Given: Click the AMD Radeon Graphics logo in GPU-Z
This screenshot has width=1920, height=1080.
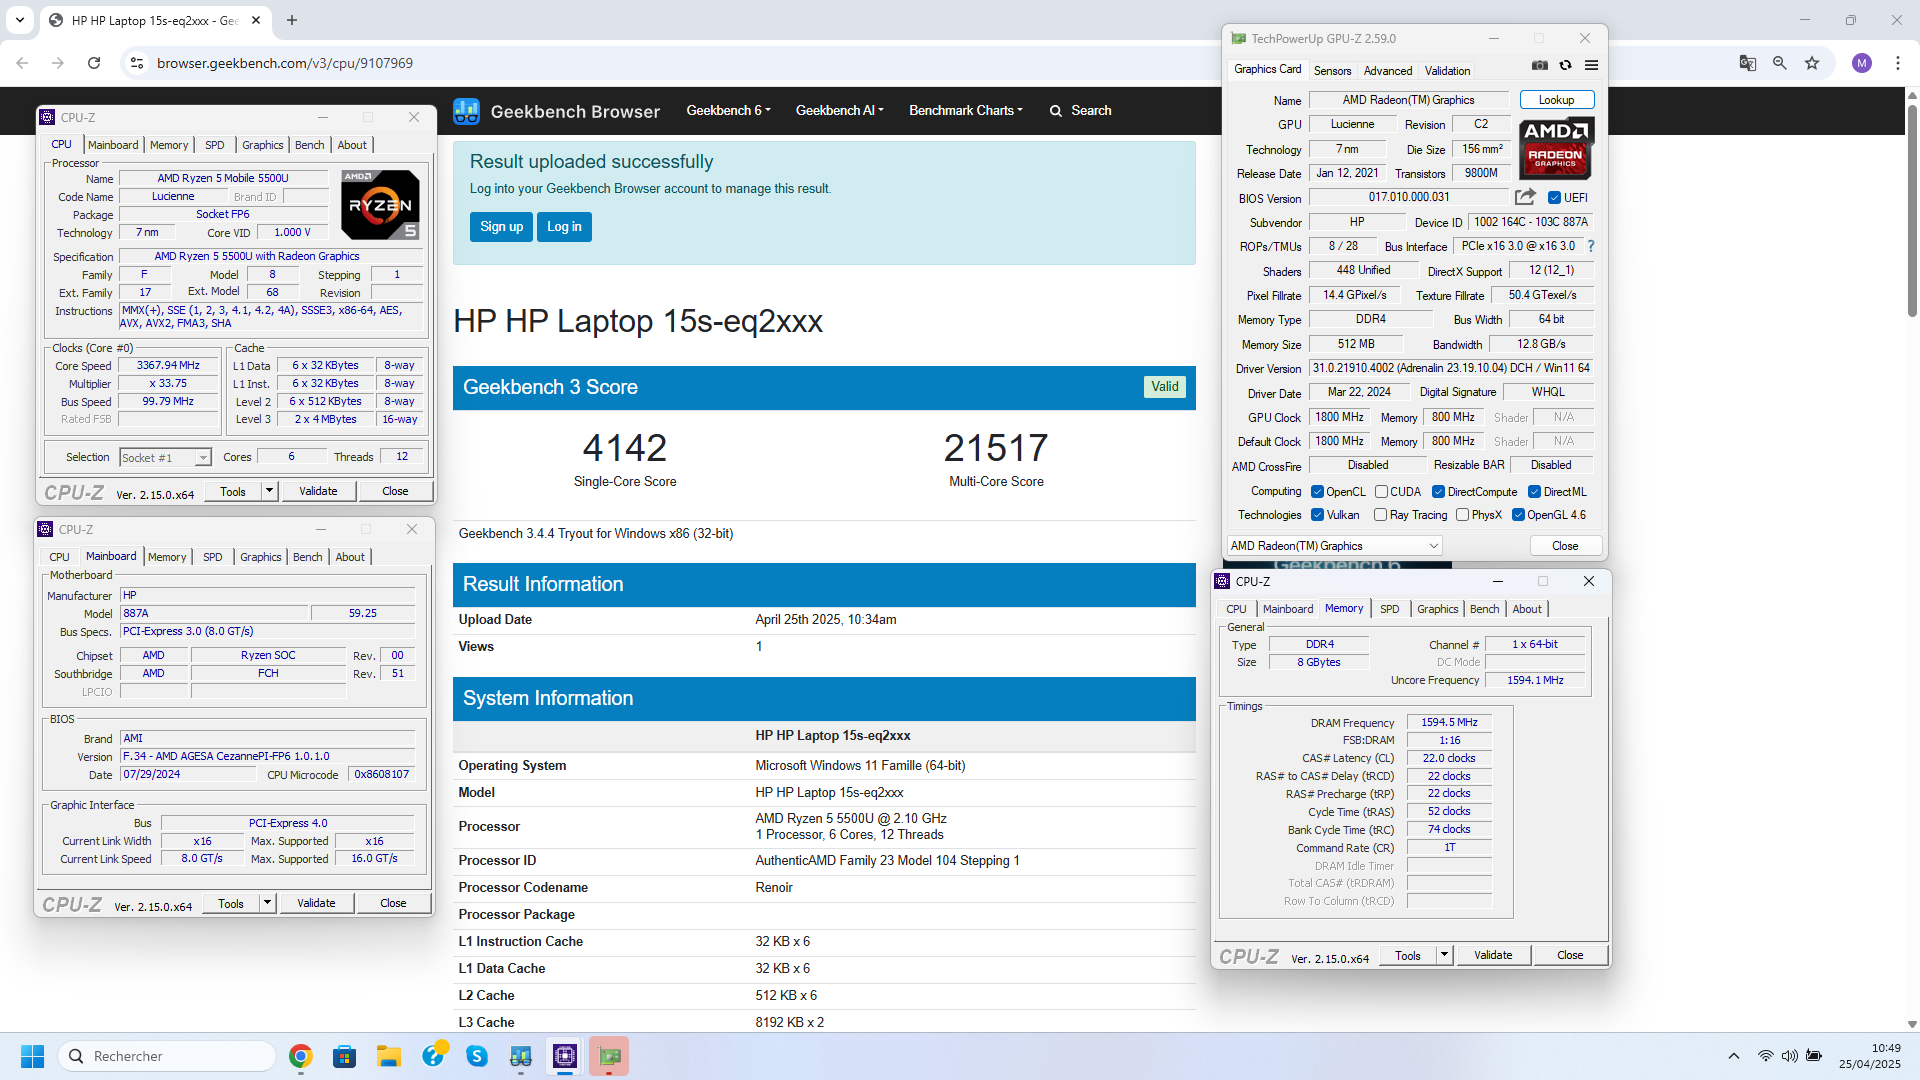Looking at the screenshot, I should [x=1556, y=148].
